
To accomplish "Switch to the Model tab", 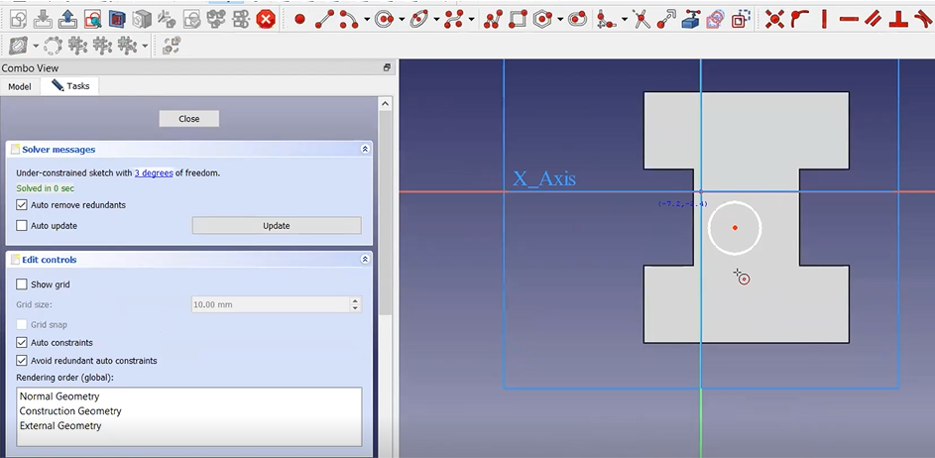I will click(x=20, y=86).
